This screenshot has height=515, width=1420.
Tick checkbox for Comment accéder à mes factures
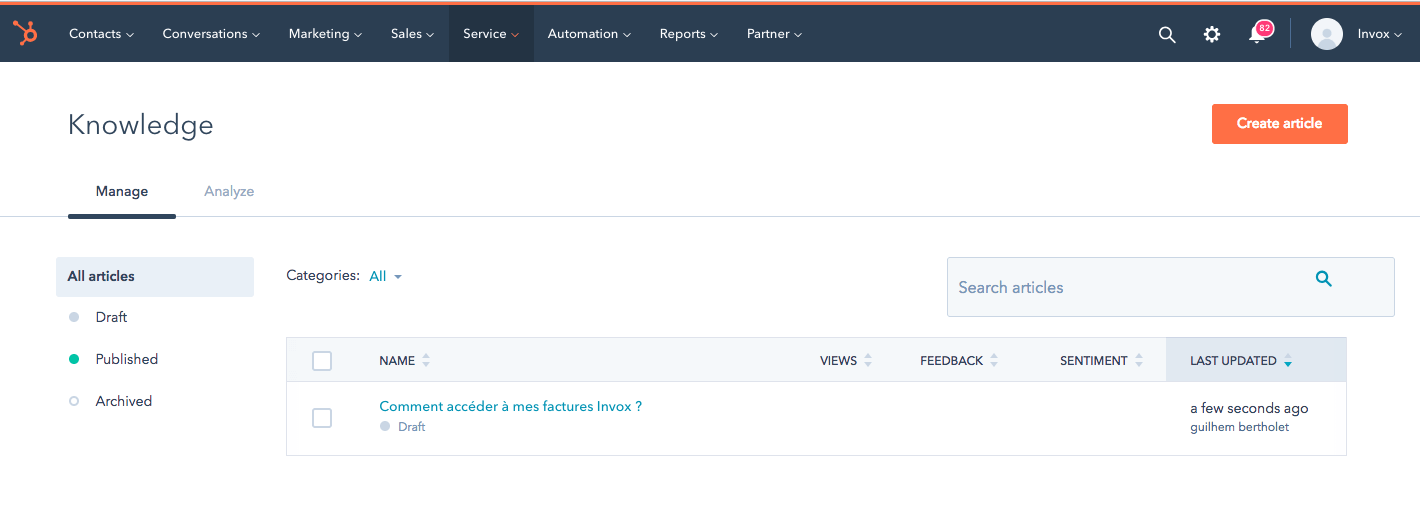click(x=322, y=418)
